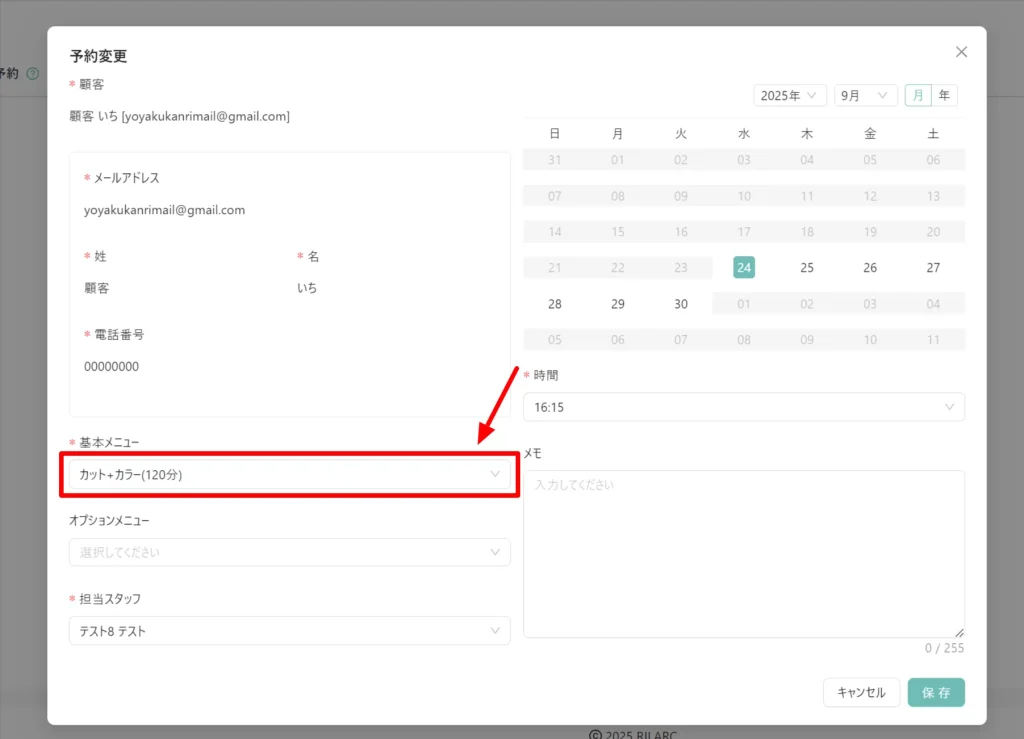Image resolution: width=1024 pixels, height=739 pixels.
Task: Close the 予約変更 dialog with X icon
Action: pyautogui.click(x=961, y=52)
